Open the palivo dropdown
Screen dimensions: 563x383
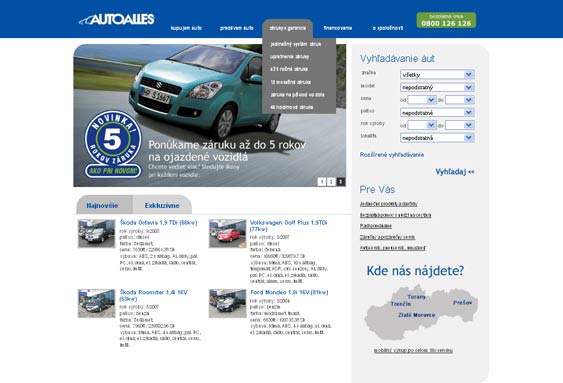pos(437,113)
